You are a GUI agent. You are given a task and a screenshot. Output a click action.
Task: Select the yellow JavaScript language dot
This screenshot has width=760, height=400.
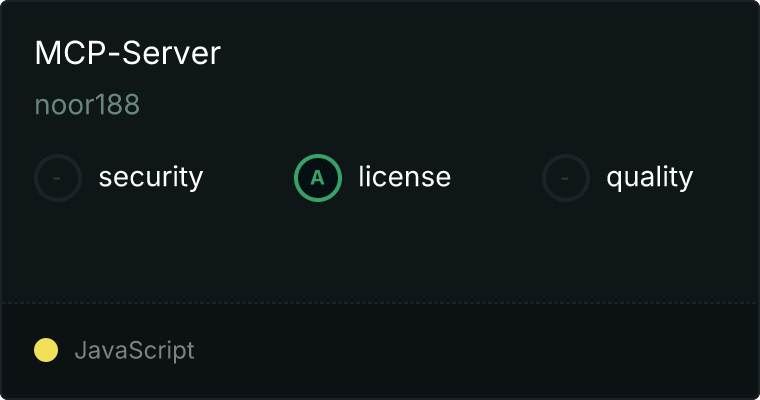pyautogui.click(x=46, y=350)
